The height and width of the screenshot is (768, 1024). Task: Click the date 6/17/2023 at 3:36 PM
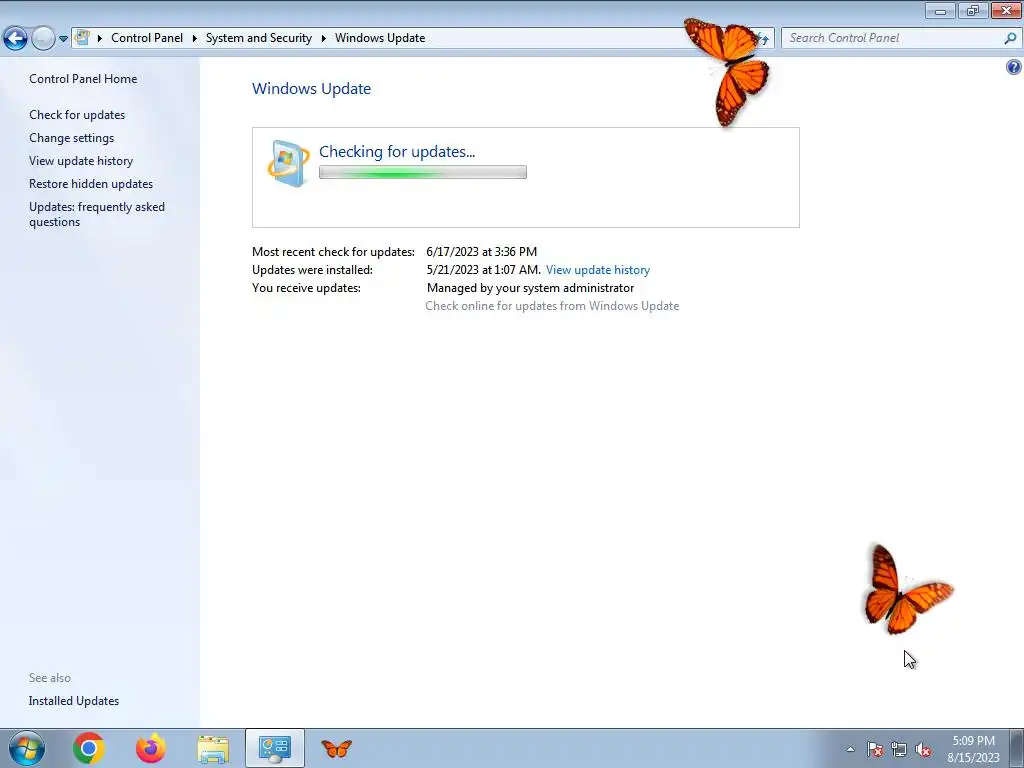481,251
